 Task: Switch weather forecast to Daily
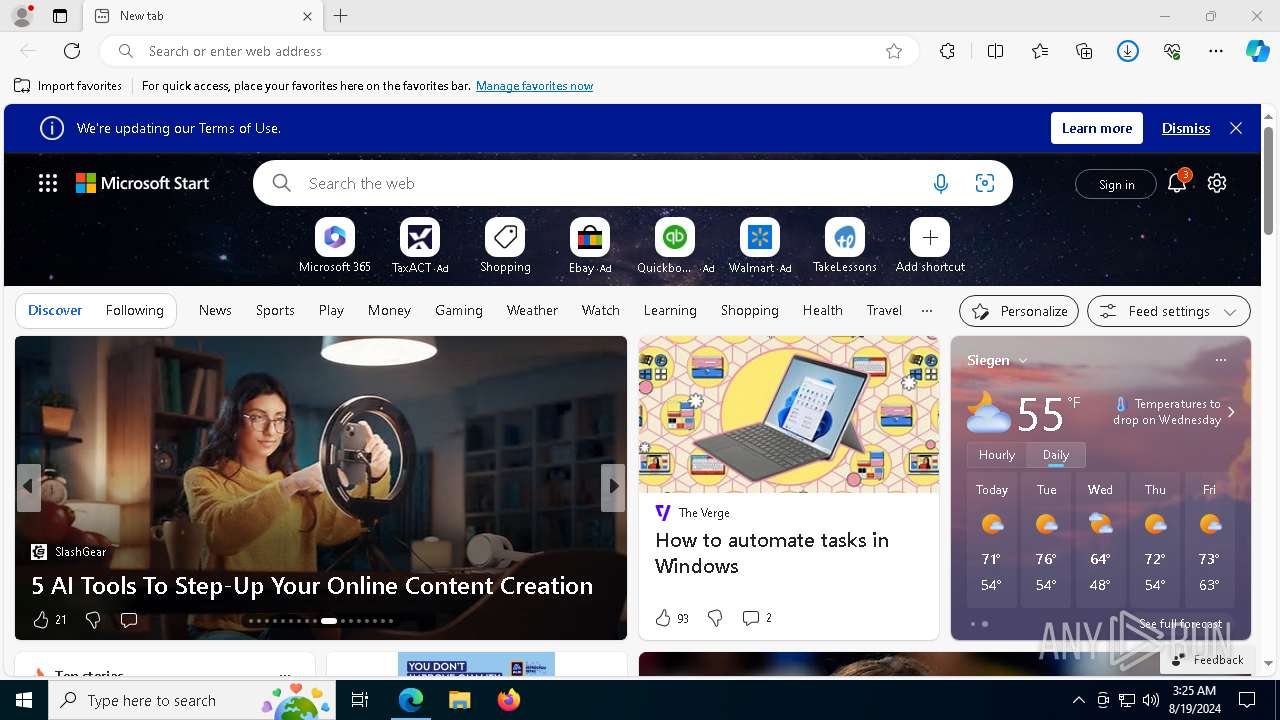coord(1056,454)
